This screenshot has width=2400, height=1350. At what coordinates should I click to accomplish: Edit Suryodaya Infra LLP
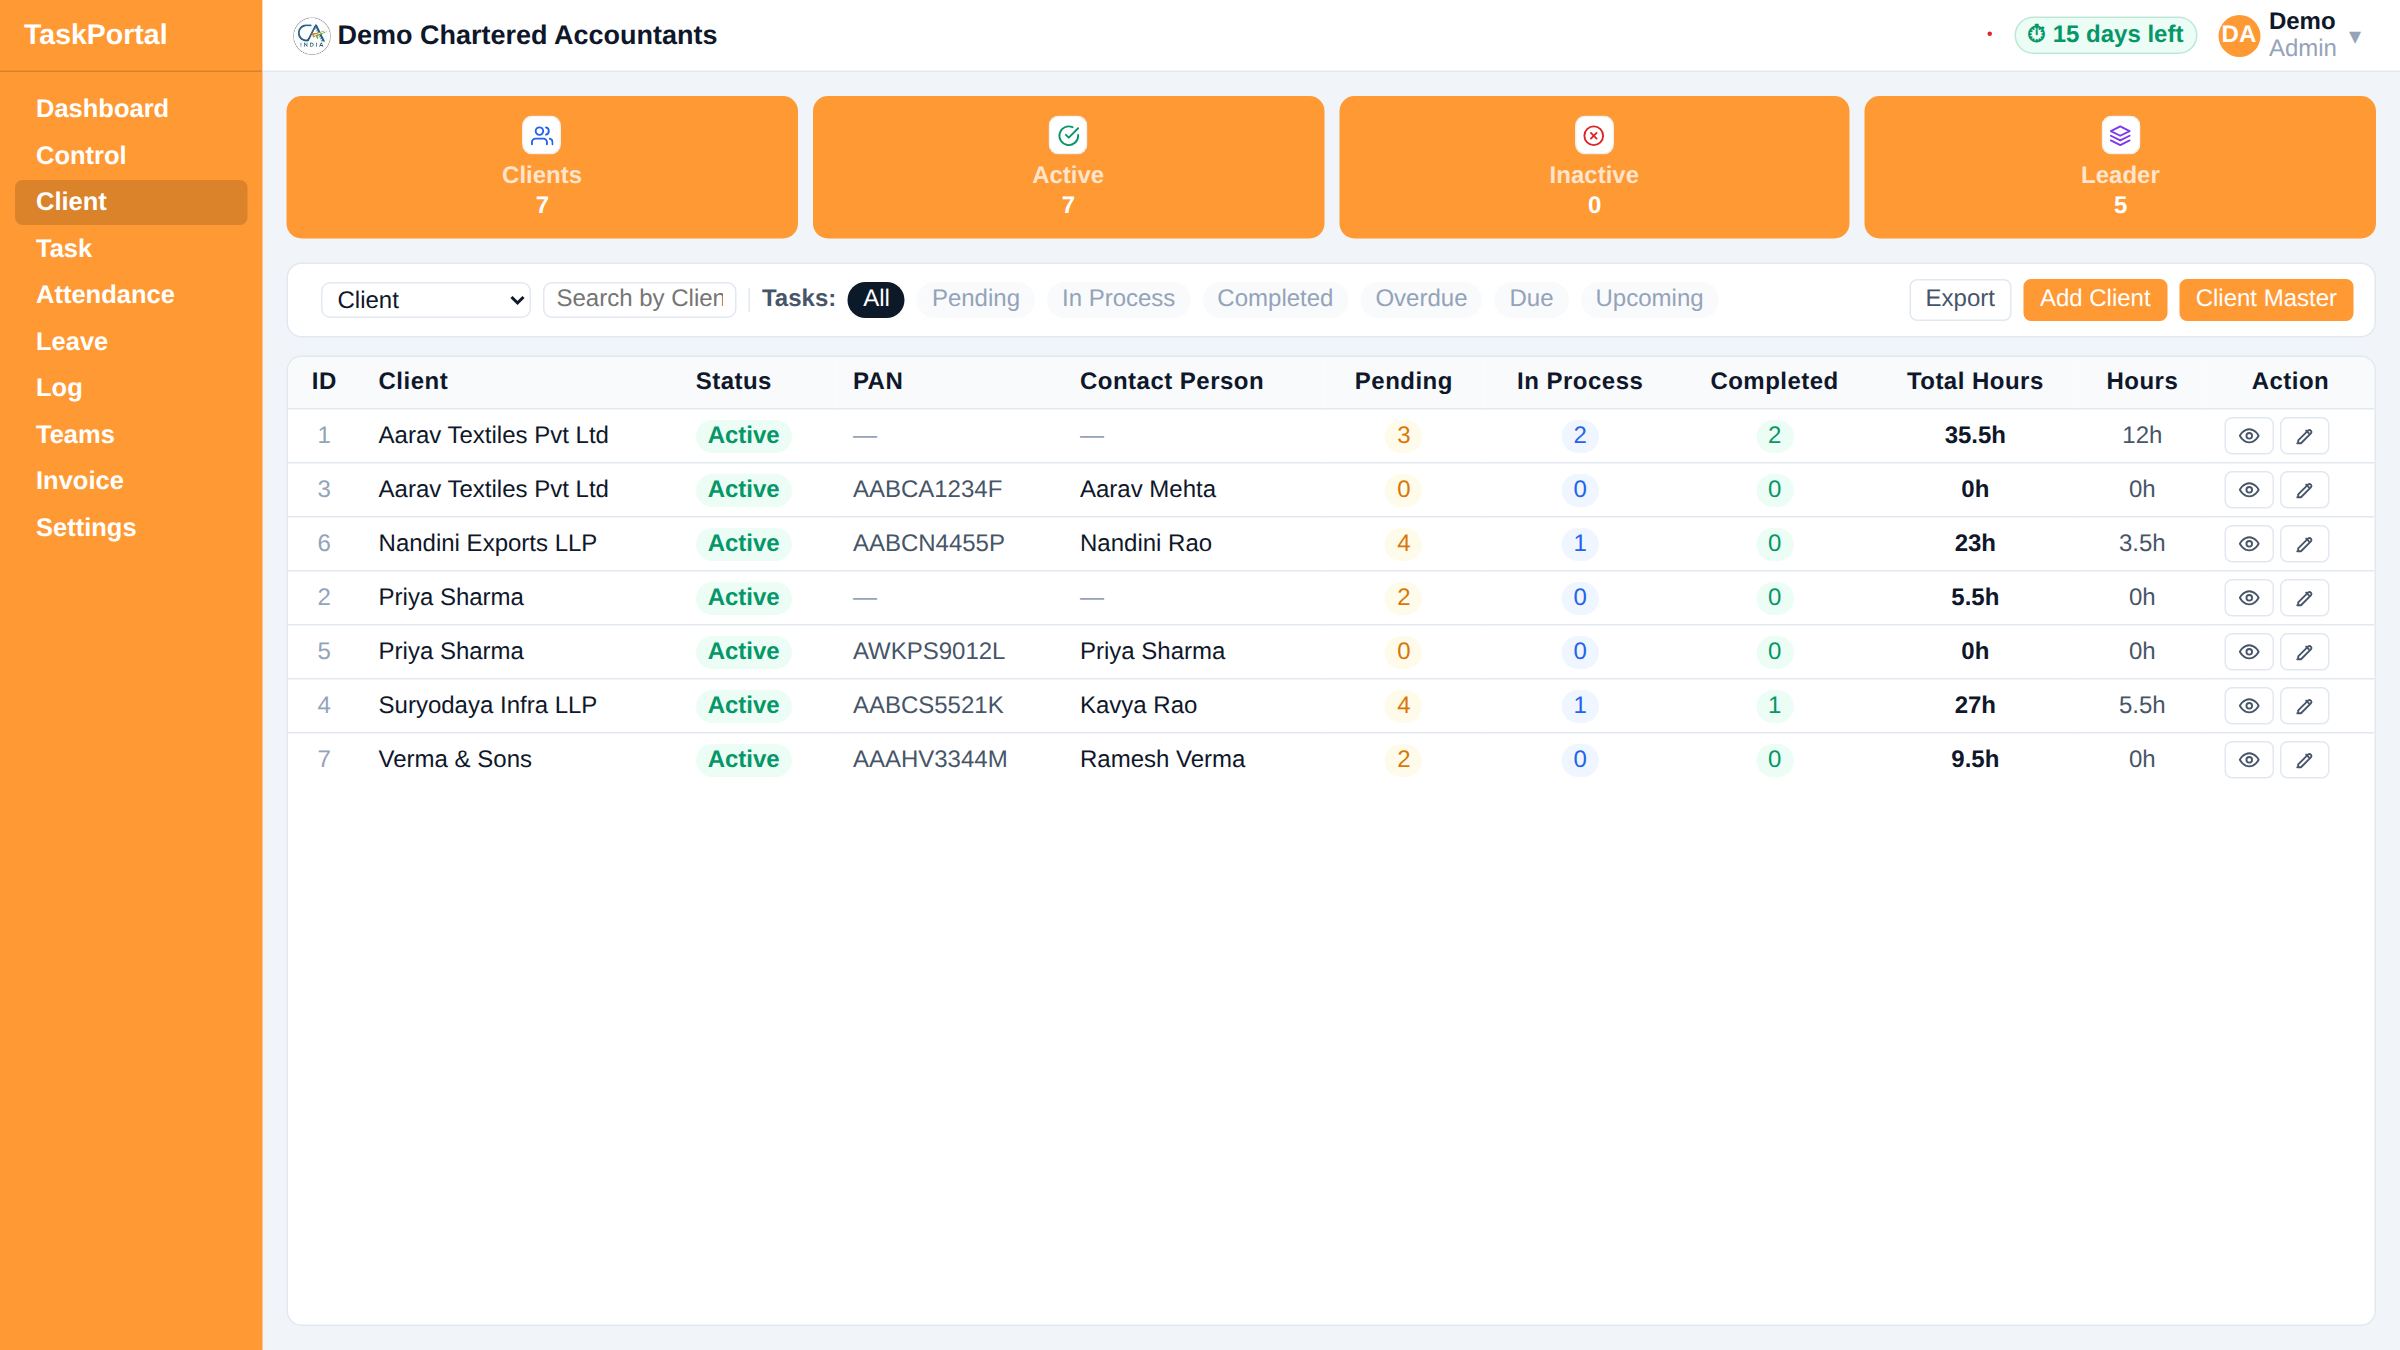coord(2304,706)
